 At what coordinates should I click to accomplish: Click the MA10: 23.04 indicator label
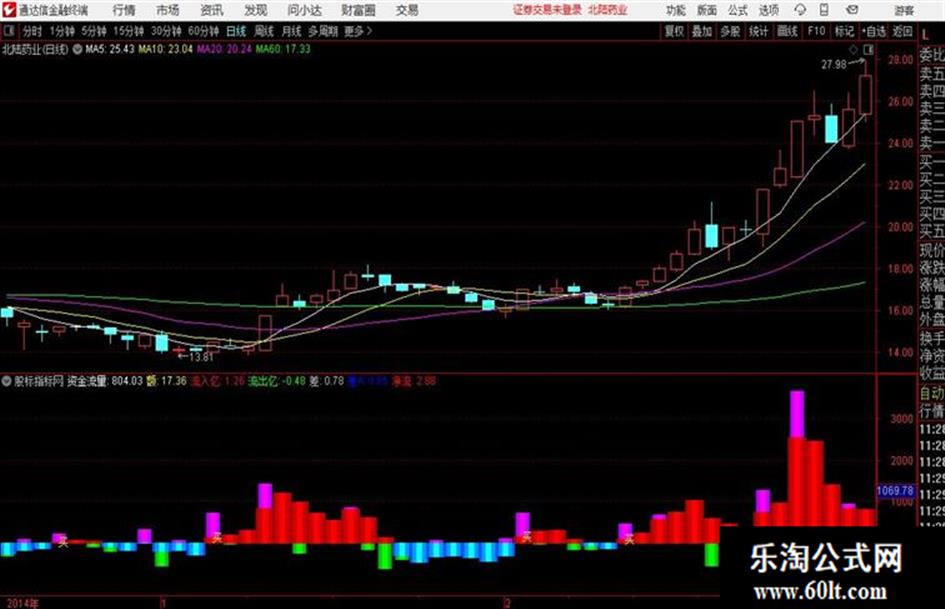(166, 49)
